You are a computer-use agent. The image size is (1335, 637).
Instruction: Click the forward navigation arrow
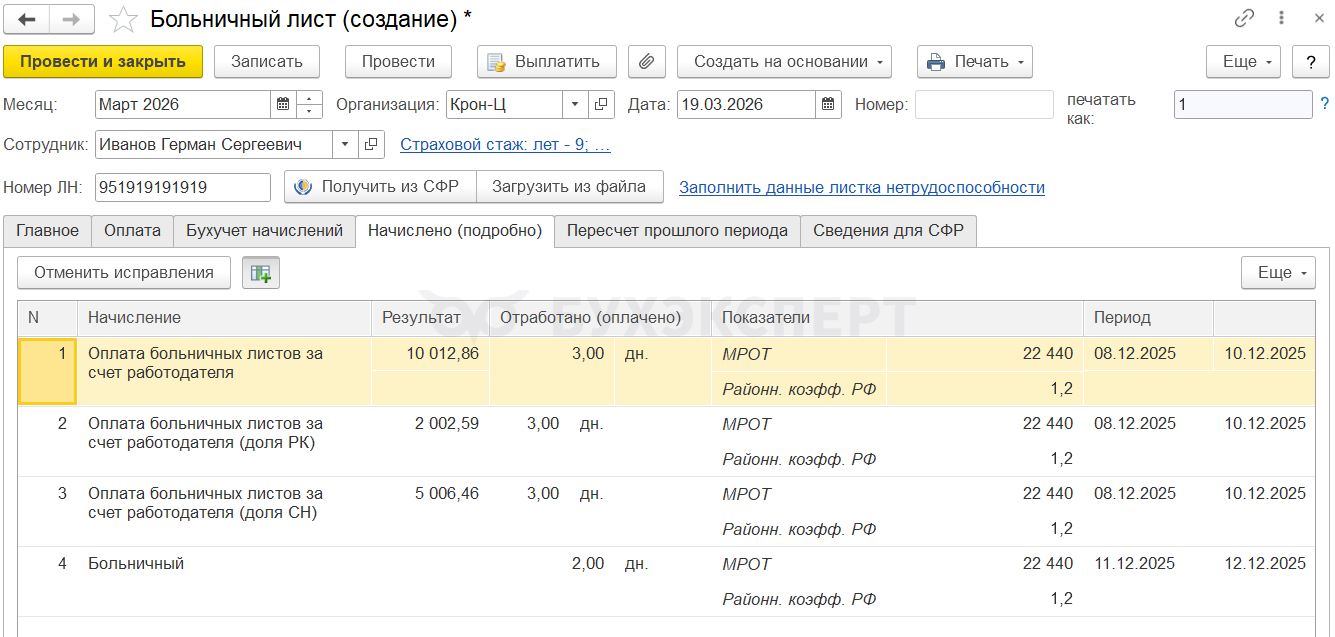[x=72, y=19]
